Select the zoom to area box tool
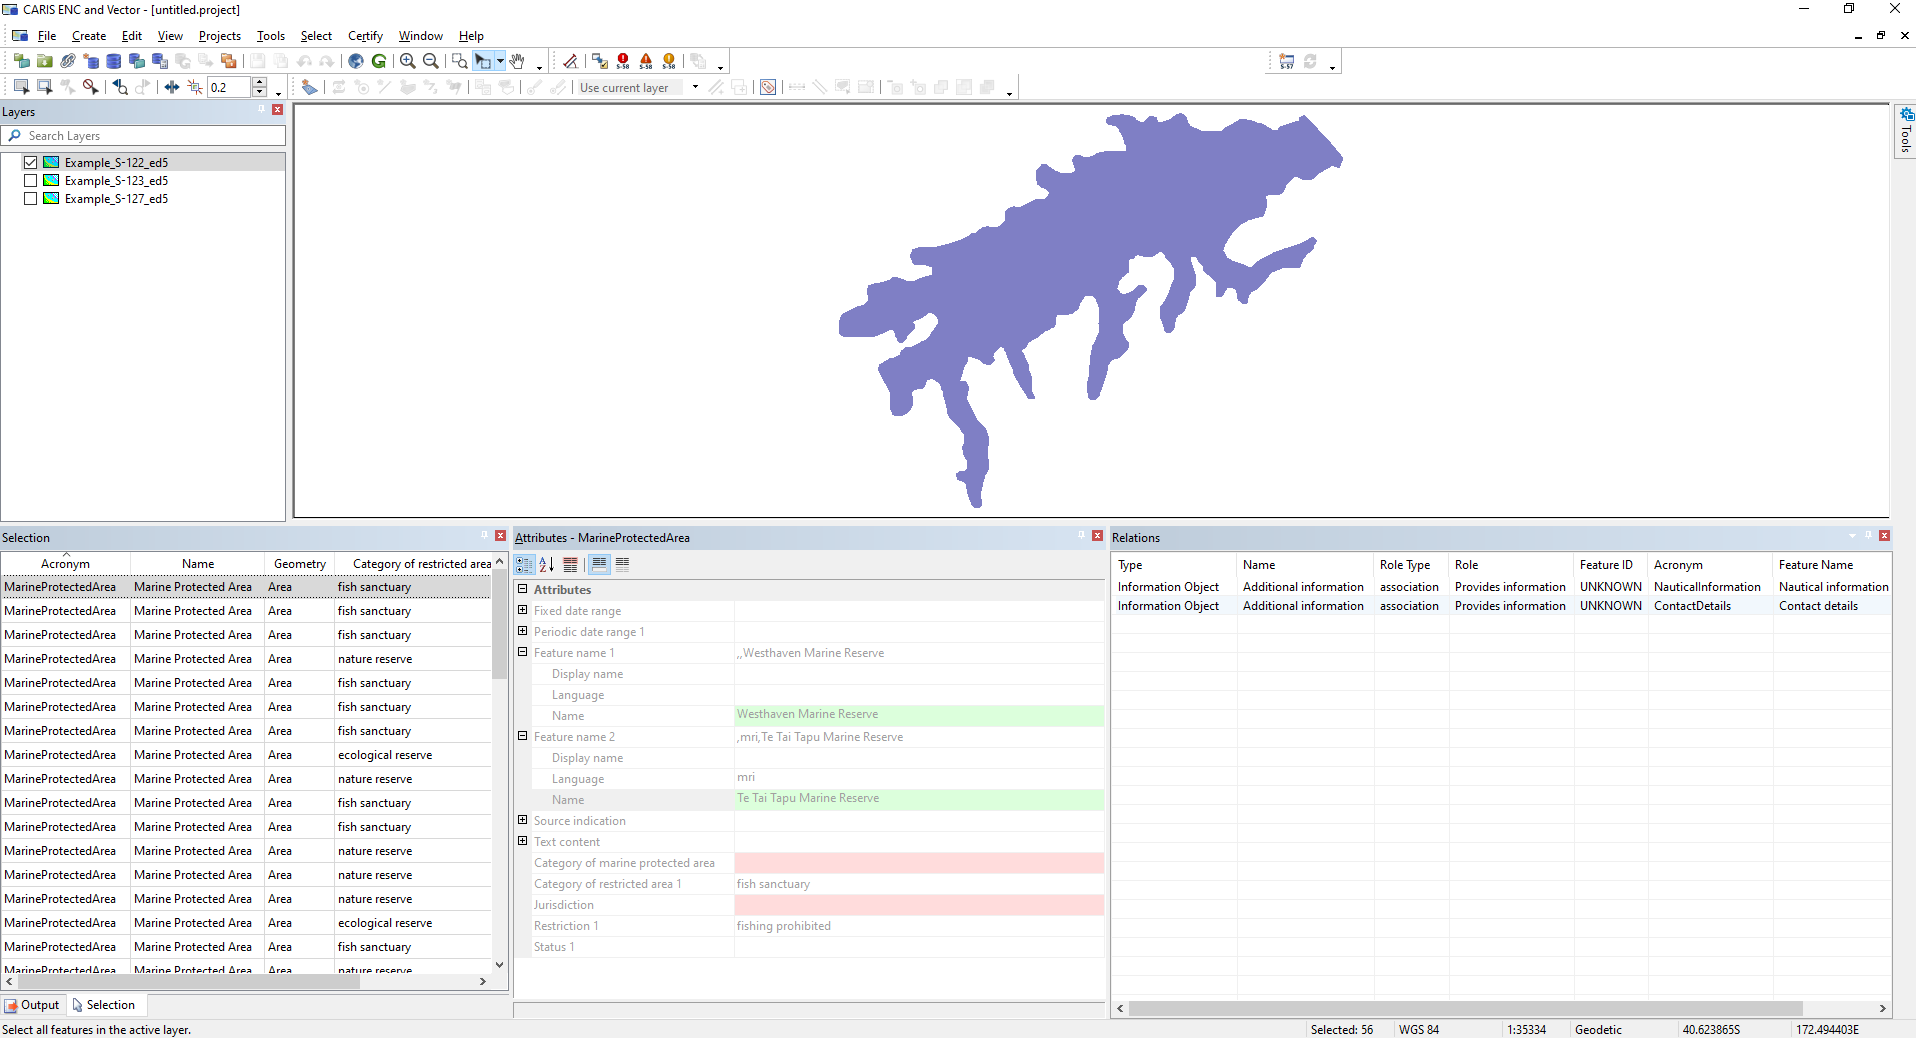Viewport: 1916px width, 1038px height. click(x=460, y=61)
